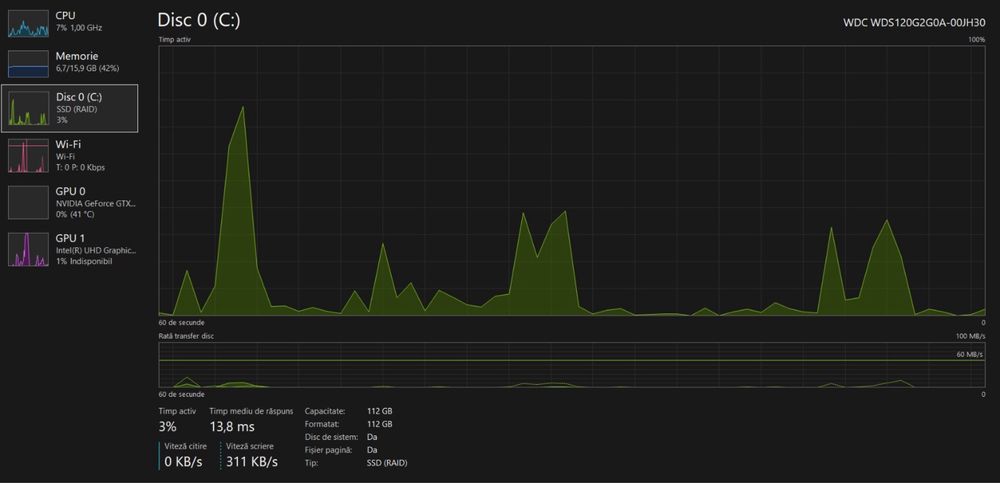Click the Timp activ 3% value
This screenshot has width=1000, height=483.
167,427
